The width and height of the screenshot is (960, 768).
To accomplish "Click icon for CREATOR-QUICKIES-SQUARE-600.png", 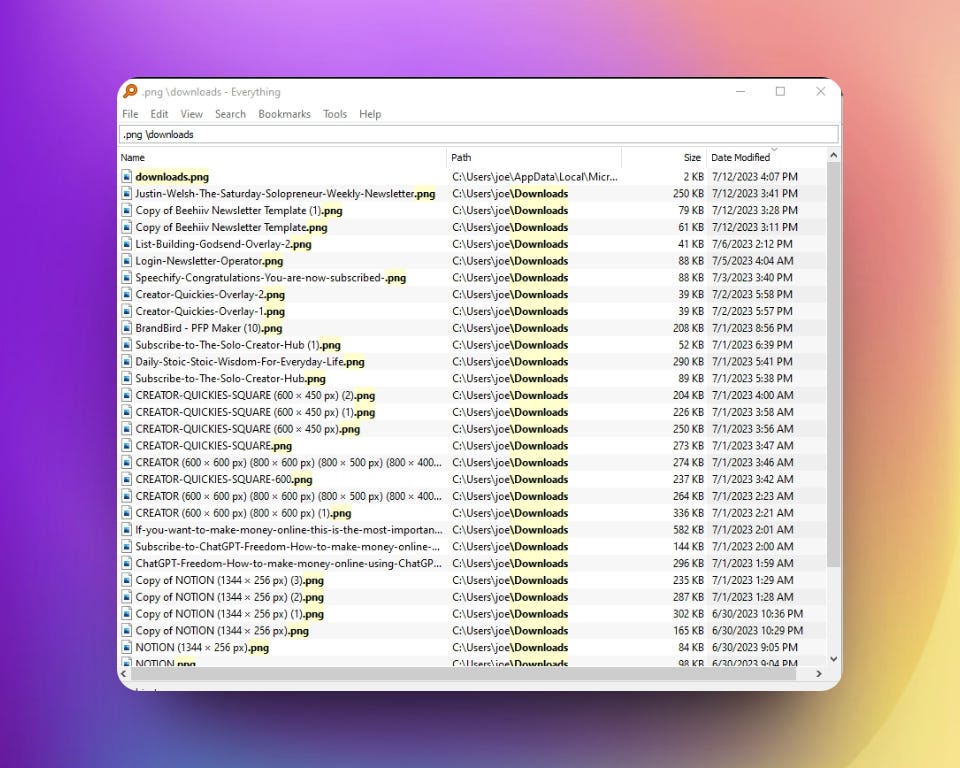I will [x=127, y=480].
